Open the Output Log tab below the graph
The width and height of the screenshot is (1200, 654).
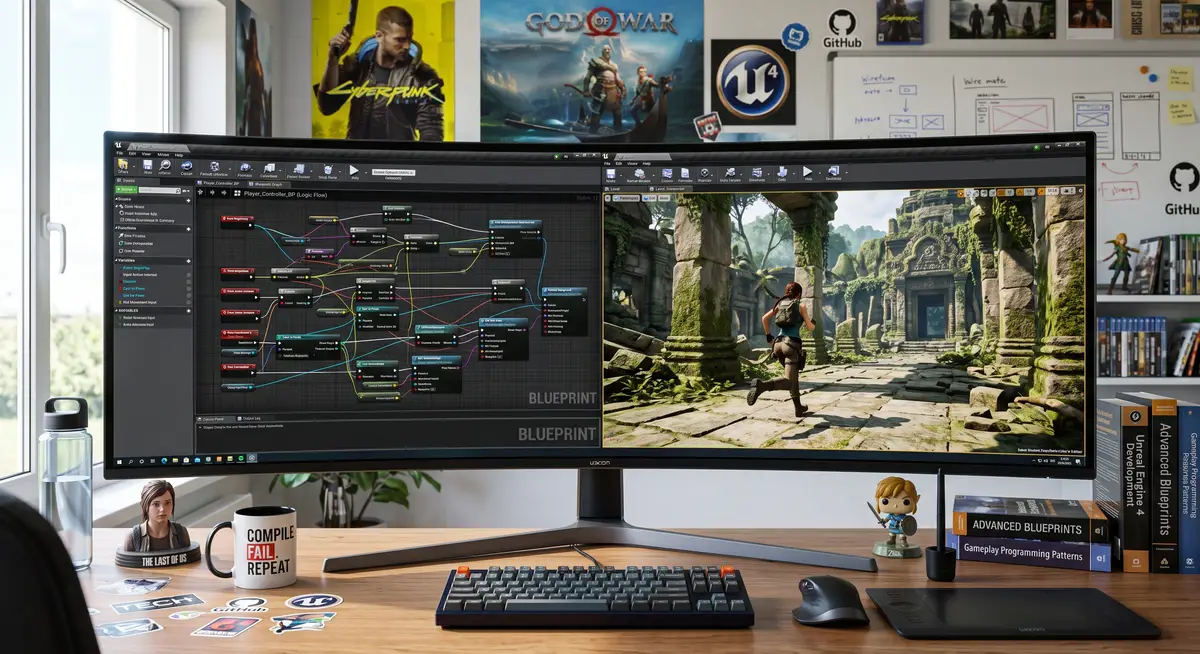(x=251, y=418)
